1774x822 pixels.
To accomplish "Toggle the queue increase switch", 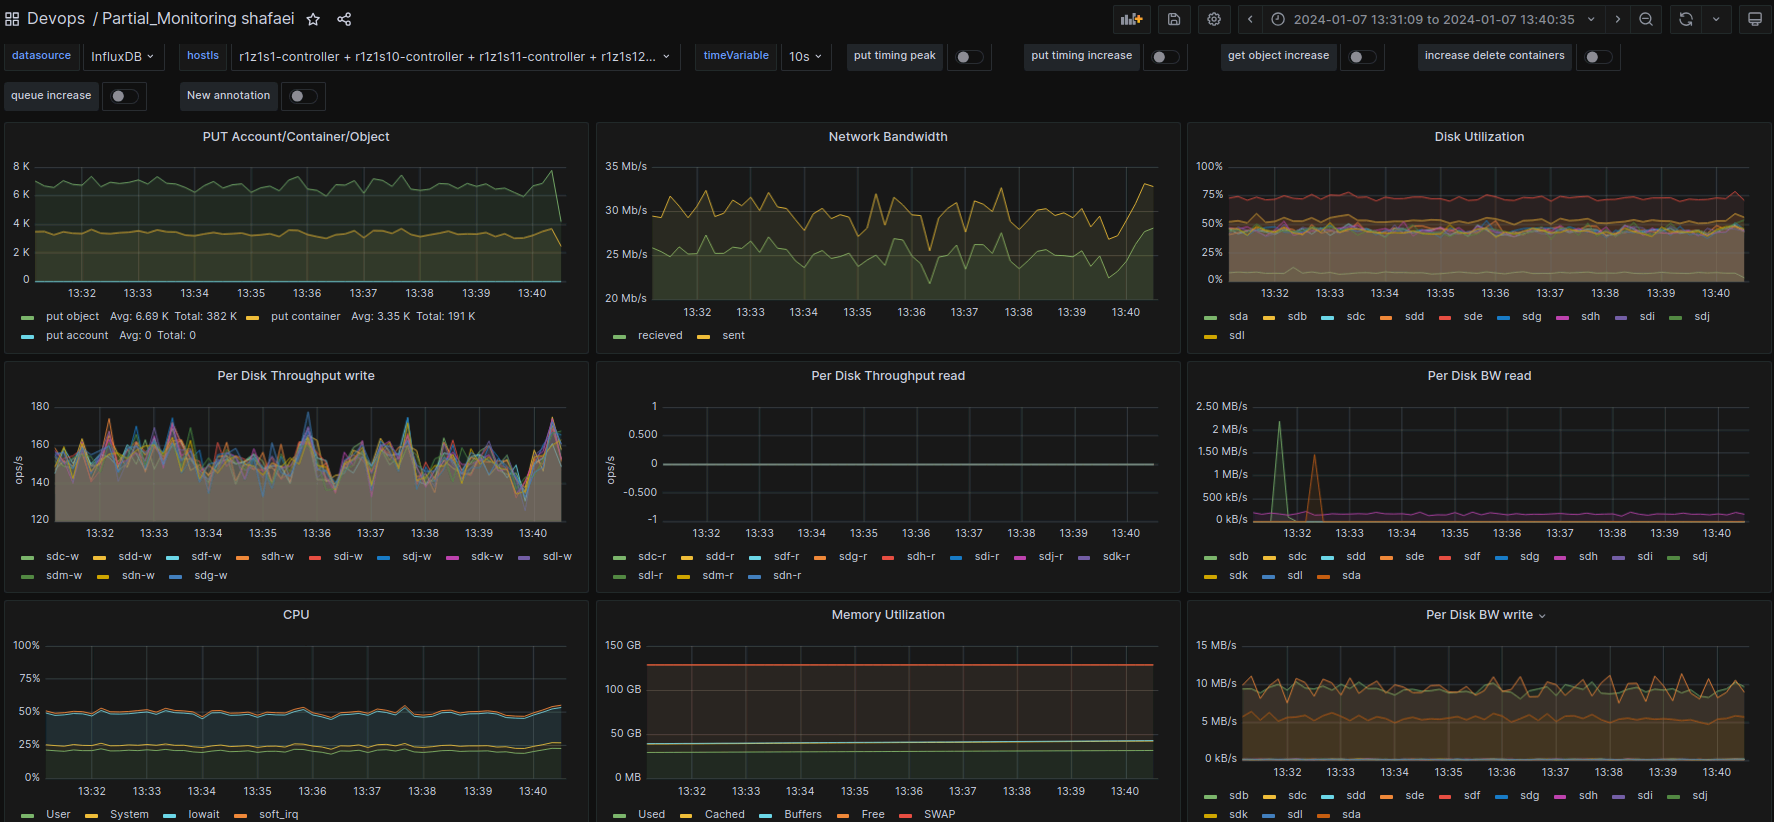I will pyautogui.click(x=124, y=96).
